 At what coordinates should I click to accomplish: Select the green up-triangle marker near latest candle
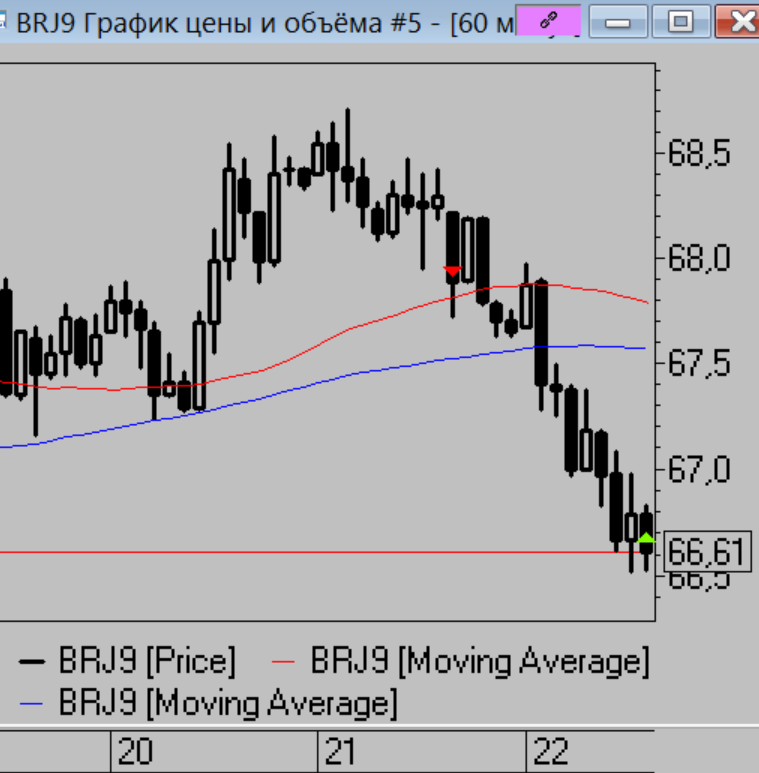(x=646, y=540)
